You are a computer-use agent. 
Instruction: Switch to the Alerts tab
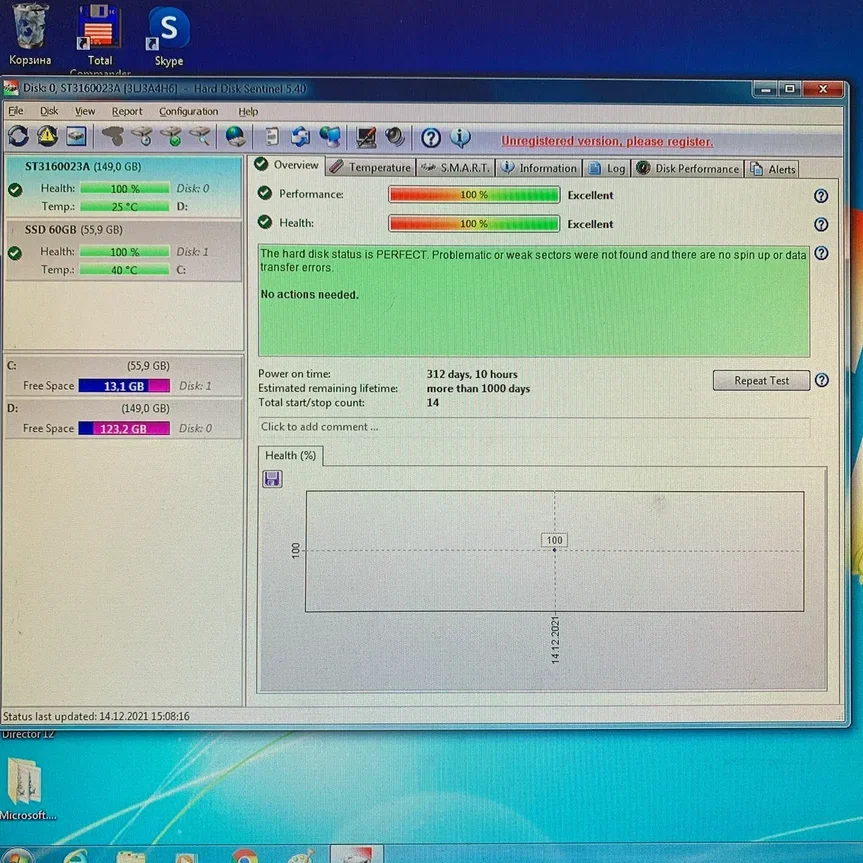tap(773, 169)
